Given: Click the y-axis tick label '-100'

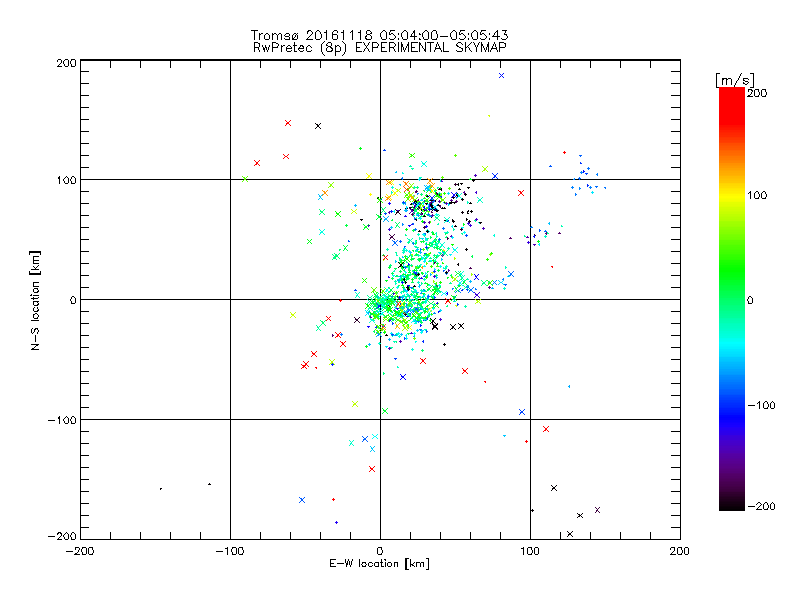Looking at the screenshot, I should 62,420.
